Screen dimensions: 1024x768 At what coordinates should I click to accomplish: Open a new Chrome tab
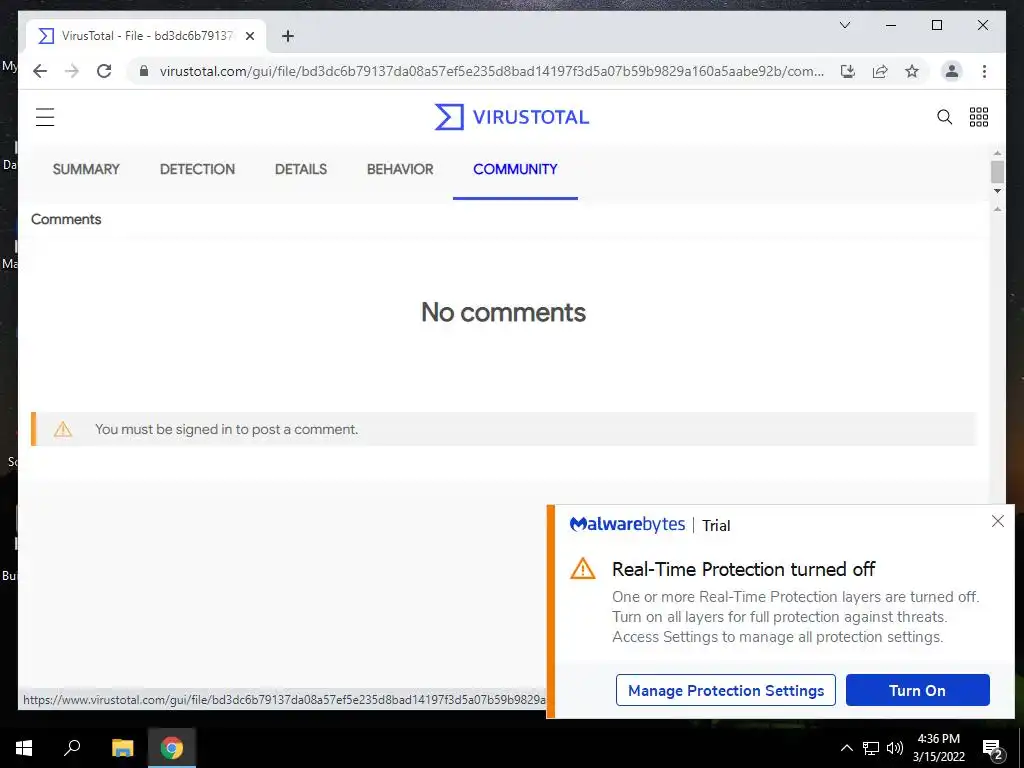tap(287, 36)
